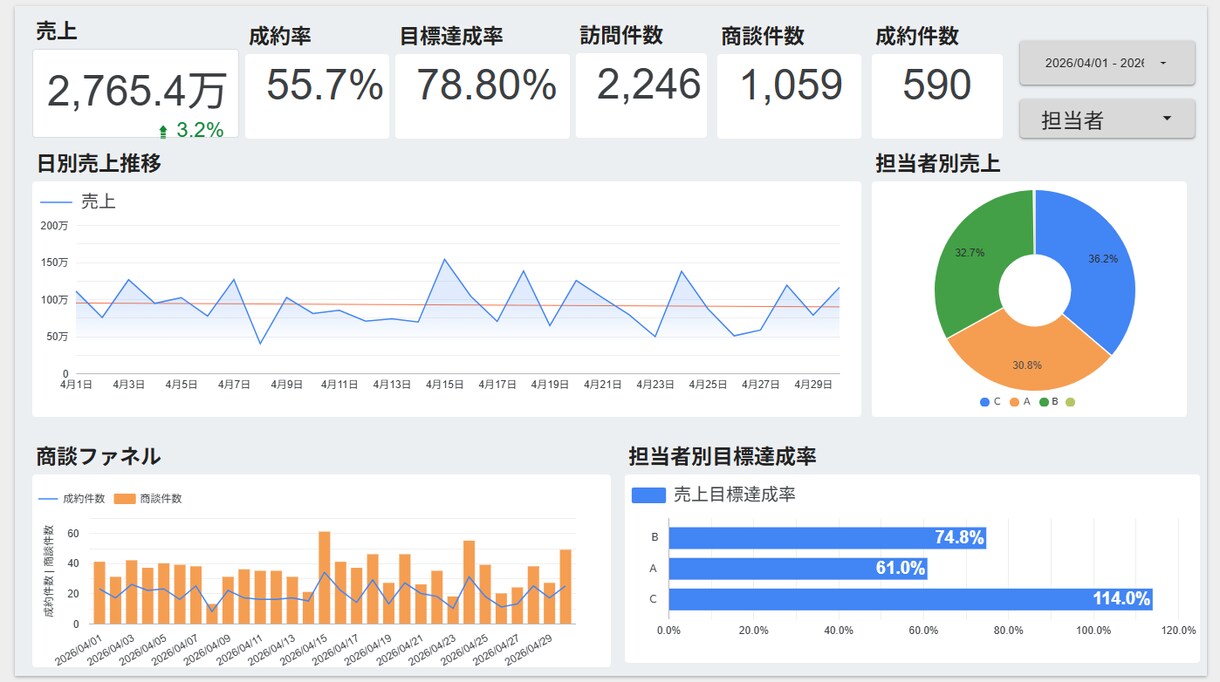The height and width of the screenshot is (682, 1220).
Task: Click the 200万 y-axis label
Action: click(x=54, y=226)
